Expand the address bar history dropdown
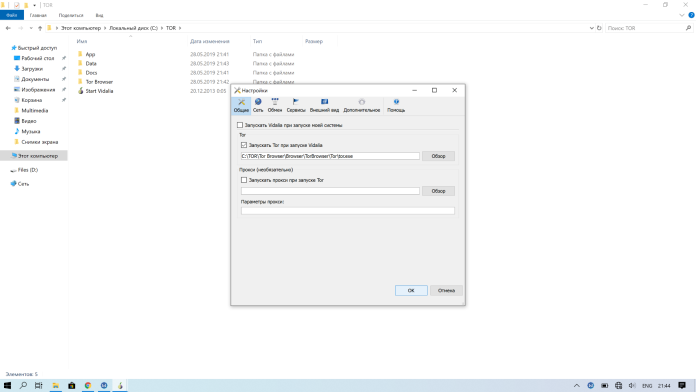The height and width of the screenshot is (392, 696). pyautogui.click(x=591, y=28)
